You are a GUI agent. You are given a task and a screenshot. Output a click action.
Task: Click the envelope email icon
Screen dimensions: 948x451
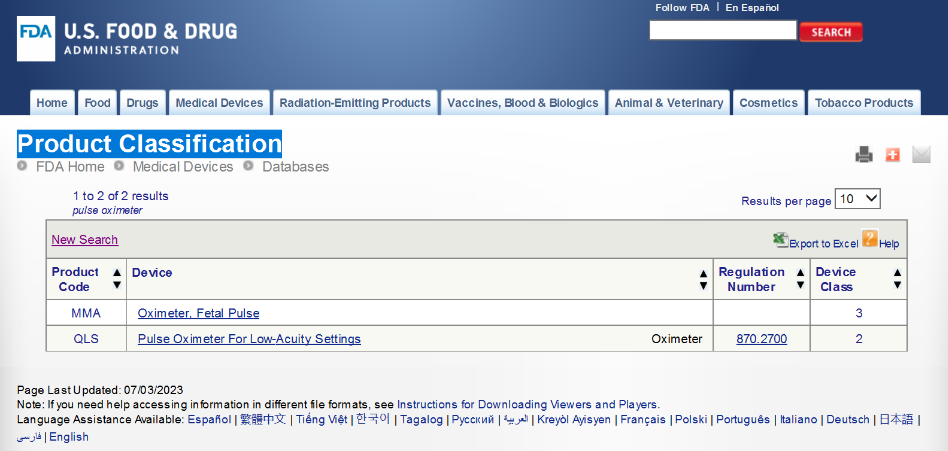point(921,154)
